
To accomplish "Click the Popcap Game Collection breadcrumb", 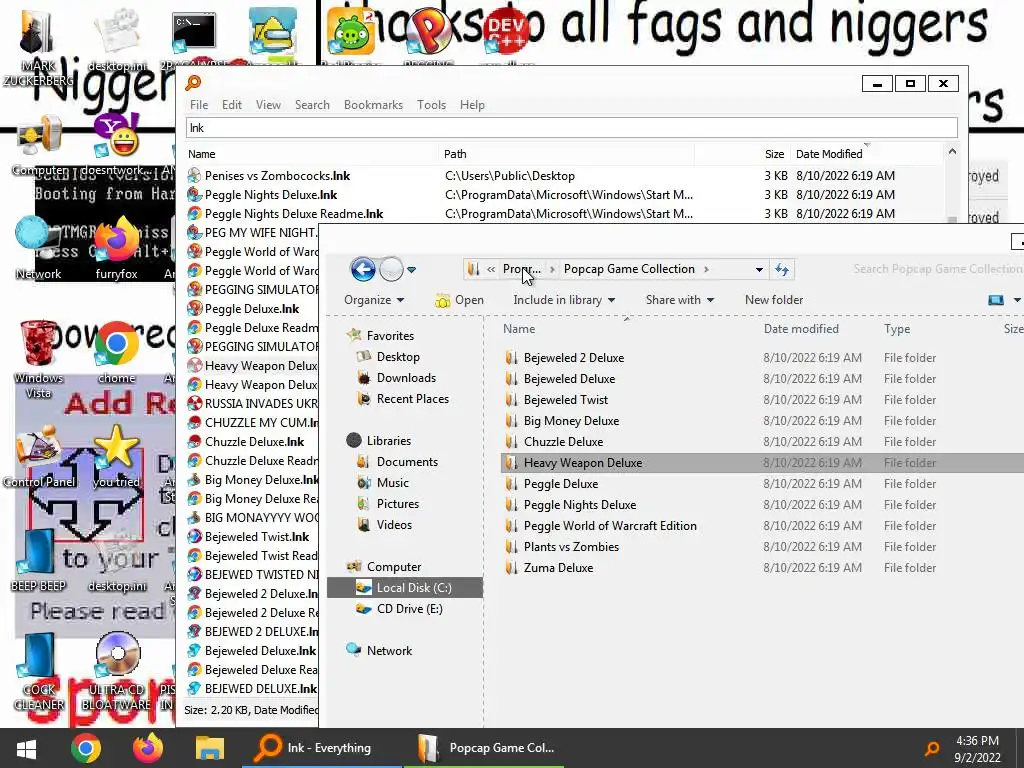I will pyautogui.click(x=629, y=269).
